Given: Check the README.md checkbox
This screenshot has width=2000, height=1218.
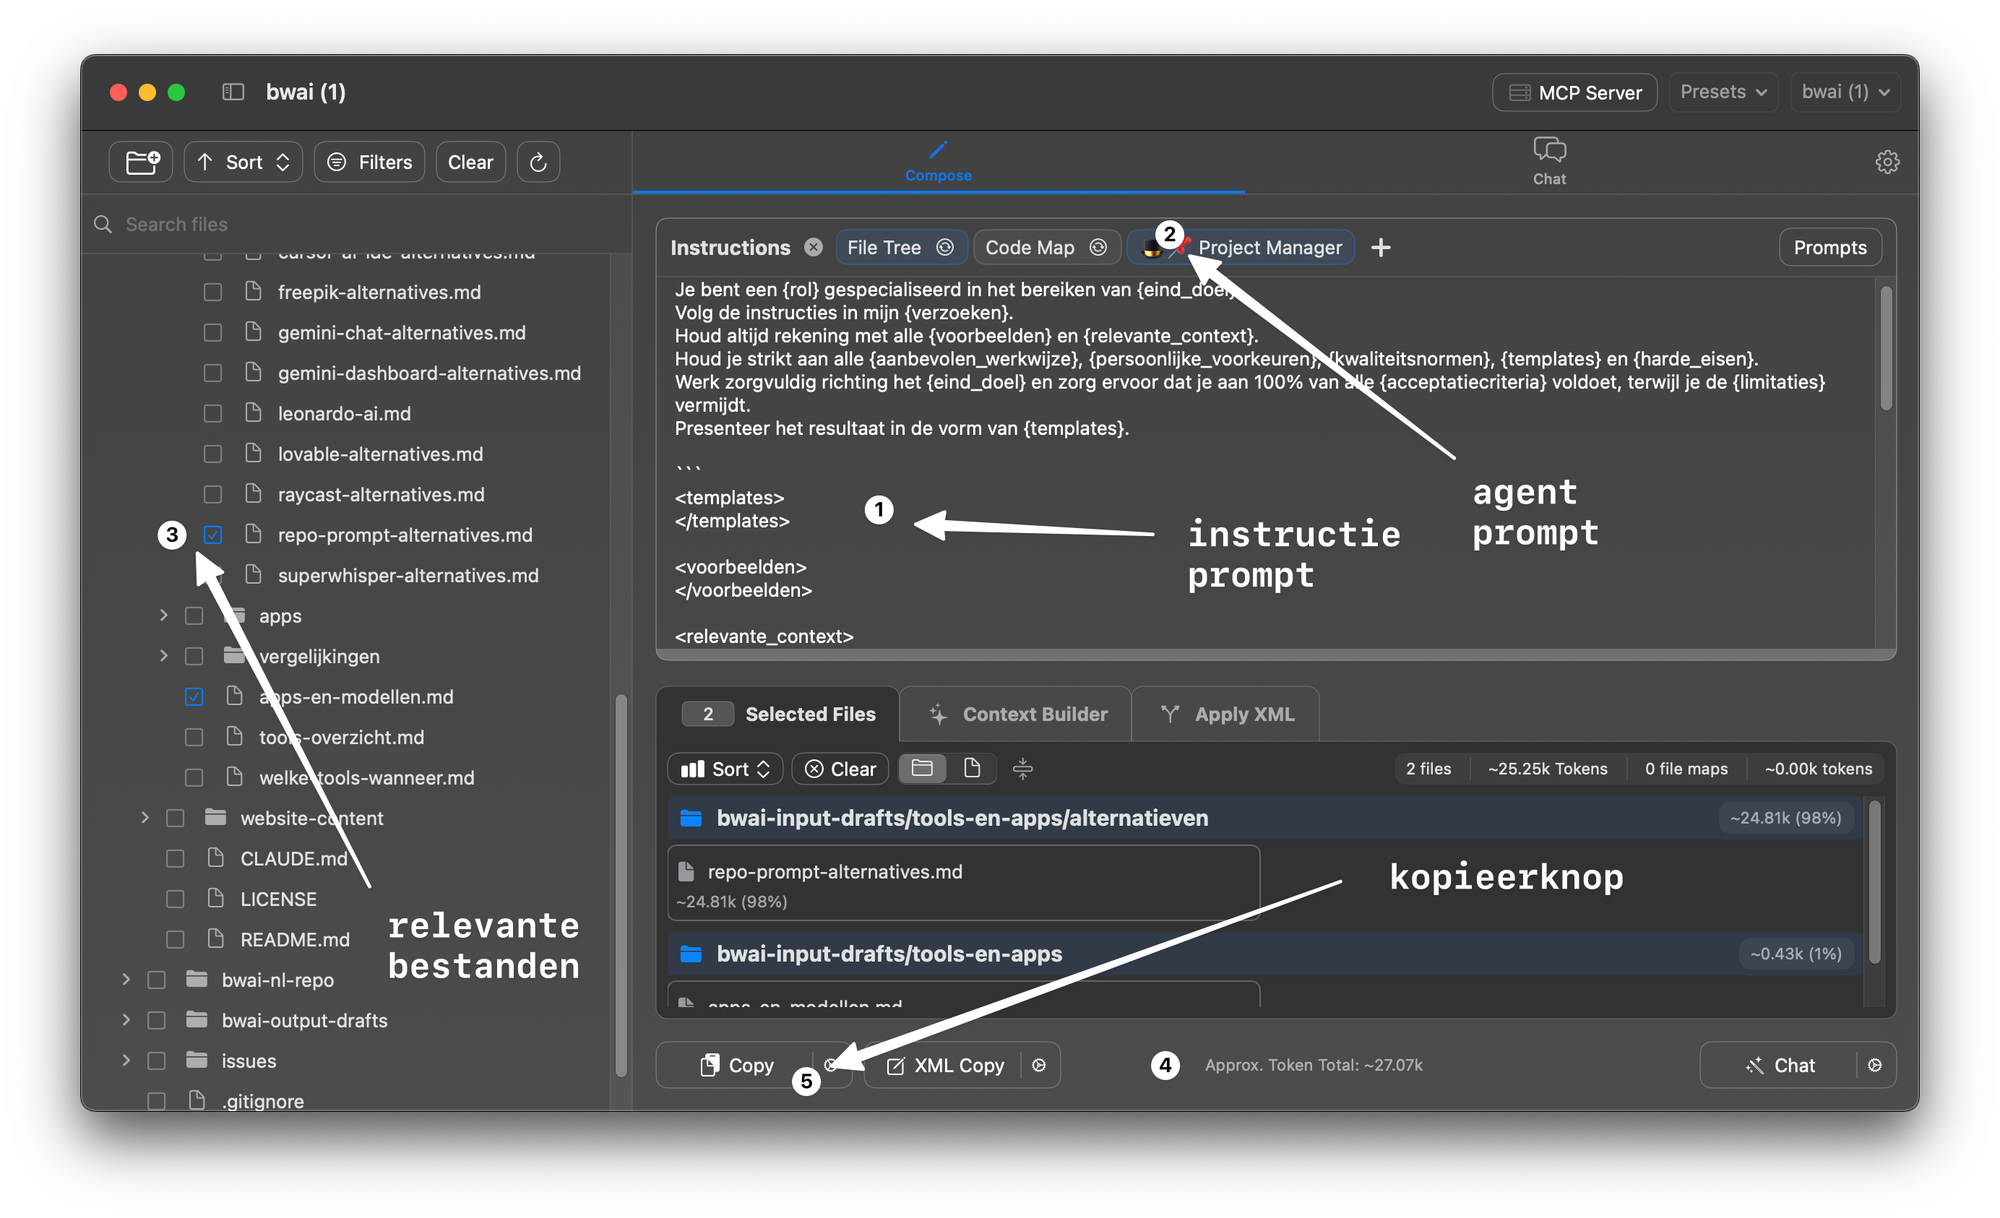Looking at the screenshot, I should tap(175, 940).
